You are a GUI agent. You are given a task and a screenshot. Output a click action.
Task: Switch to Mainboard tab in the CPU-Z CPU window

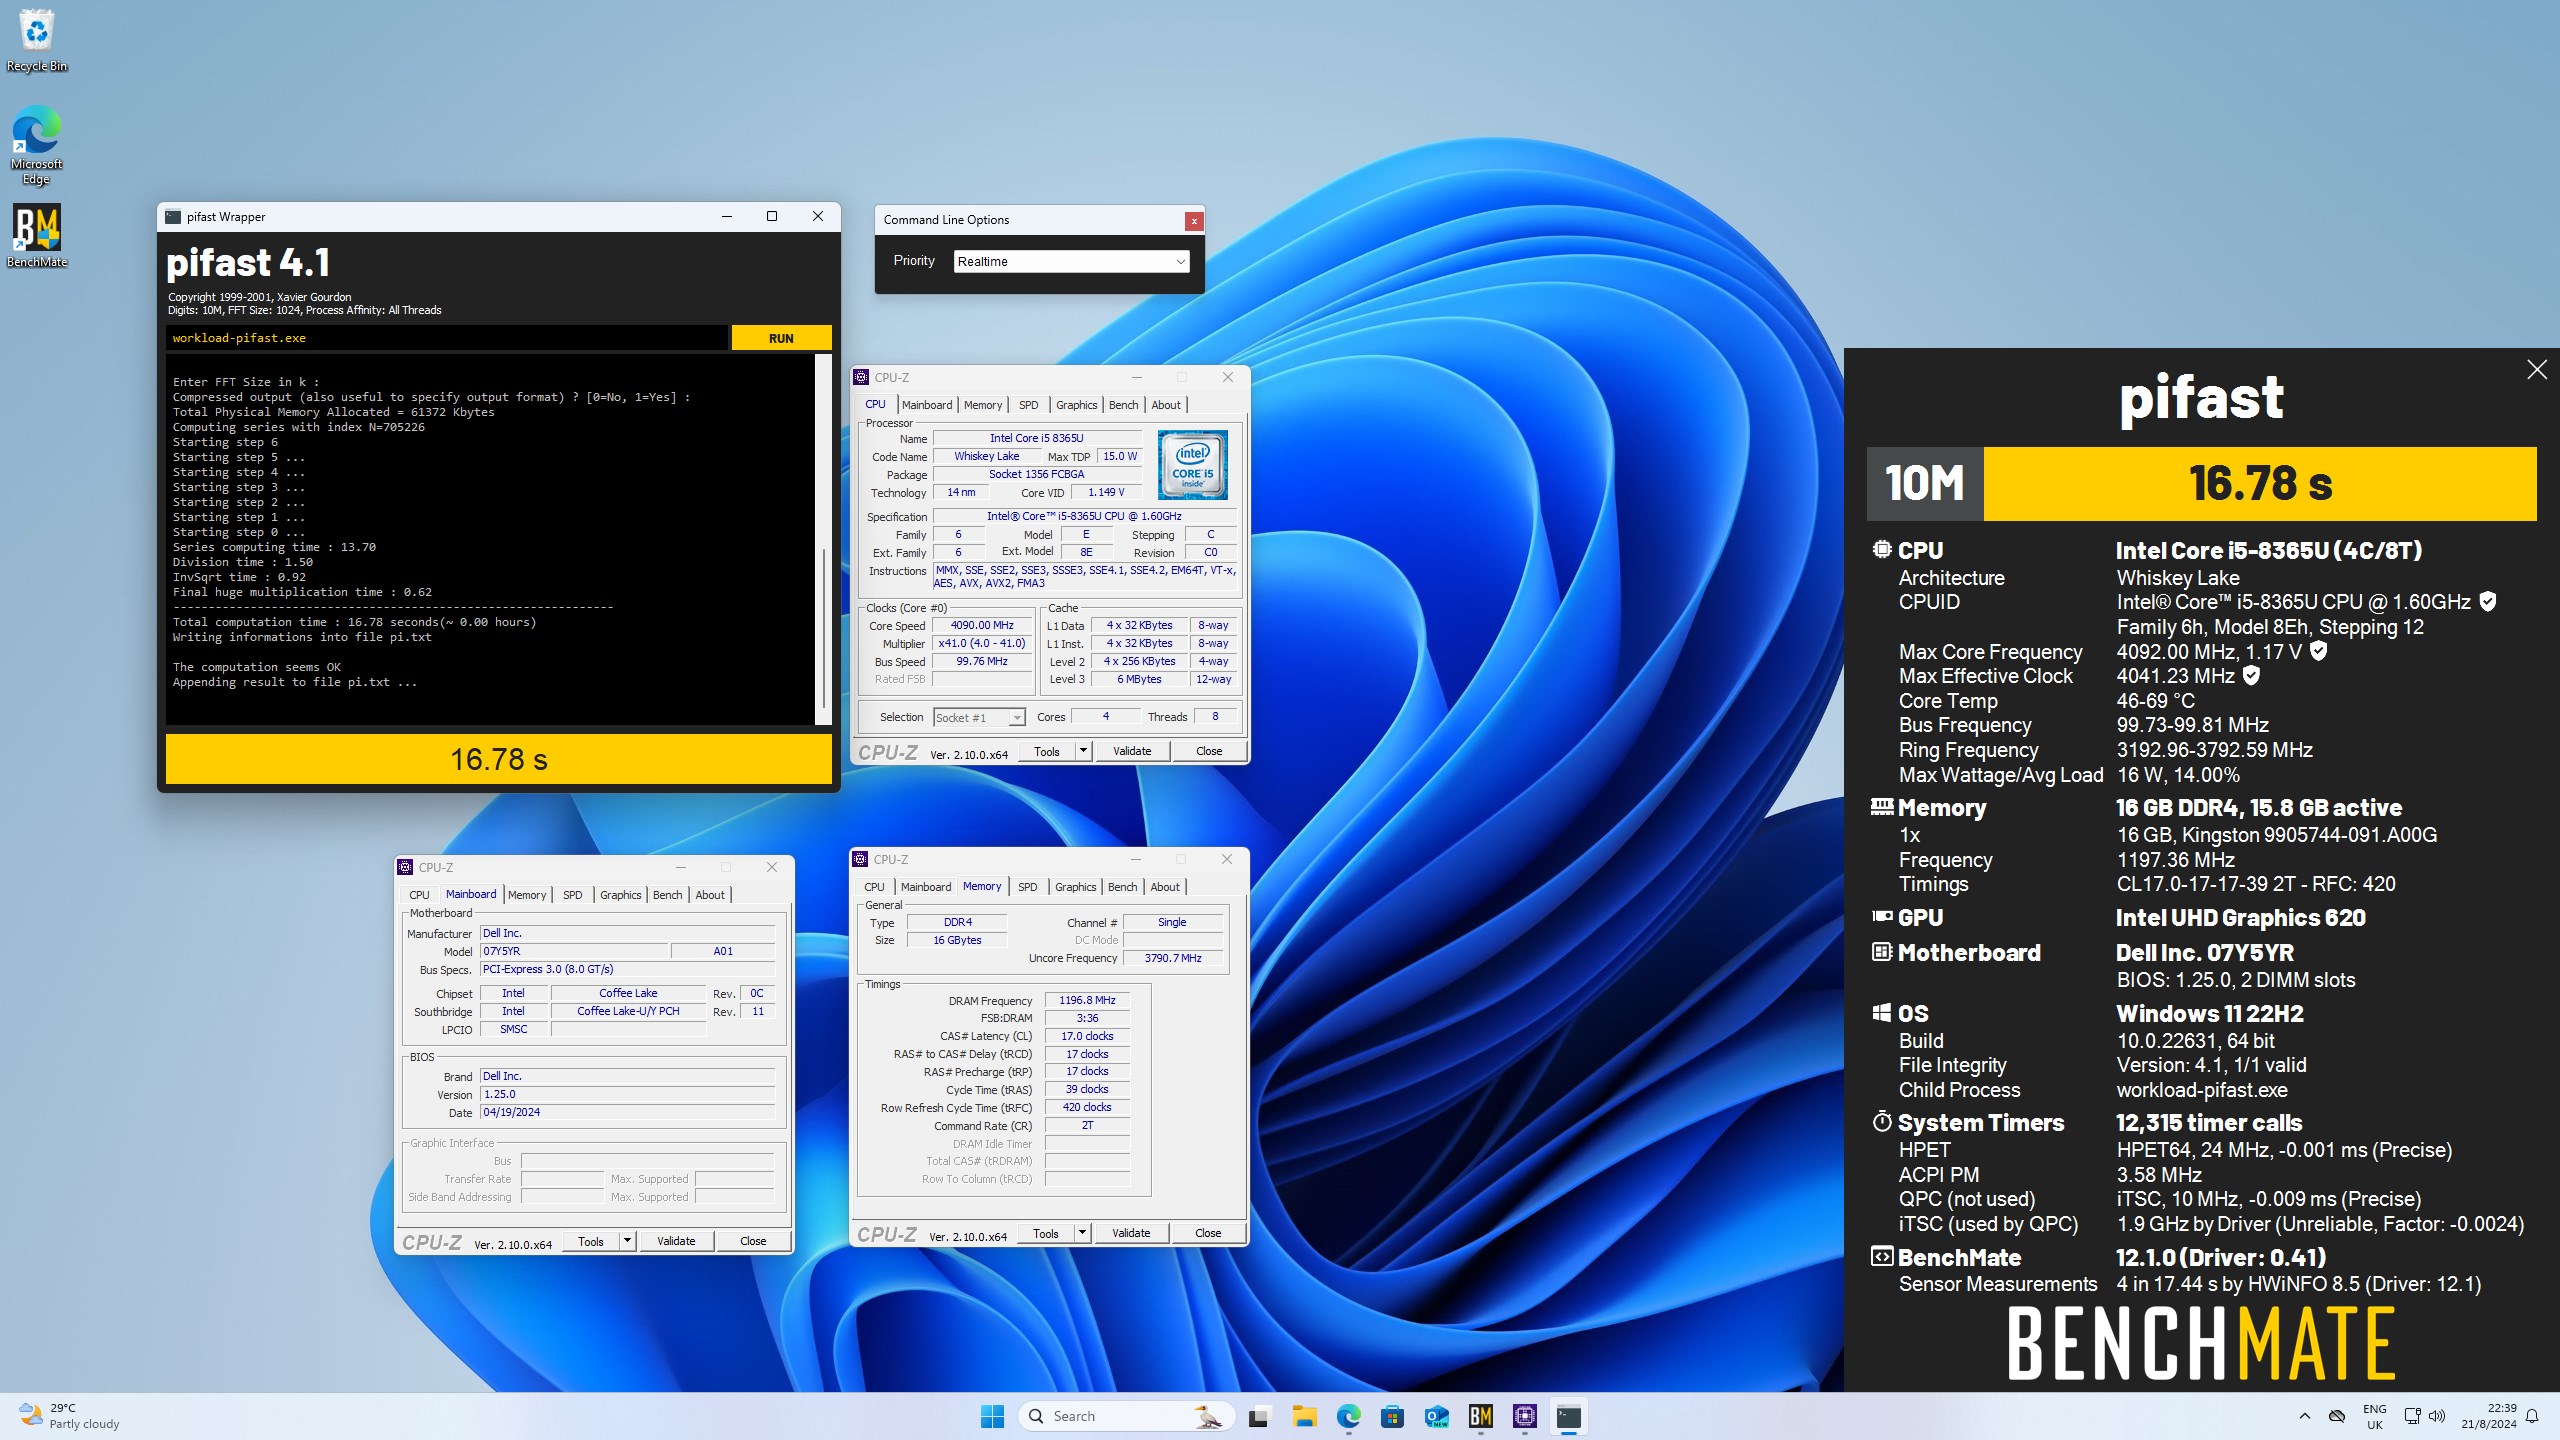pos(927,405)
